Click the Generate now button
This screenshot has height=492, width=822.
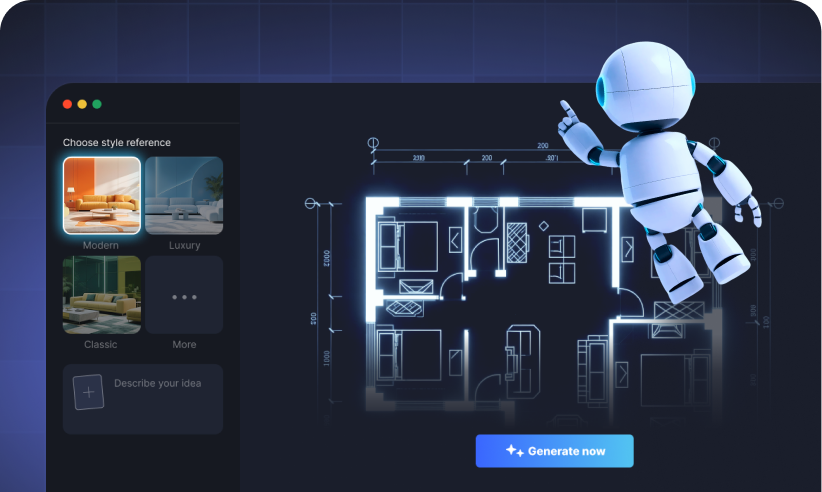pyautogui.click(x=555, y=451)
